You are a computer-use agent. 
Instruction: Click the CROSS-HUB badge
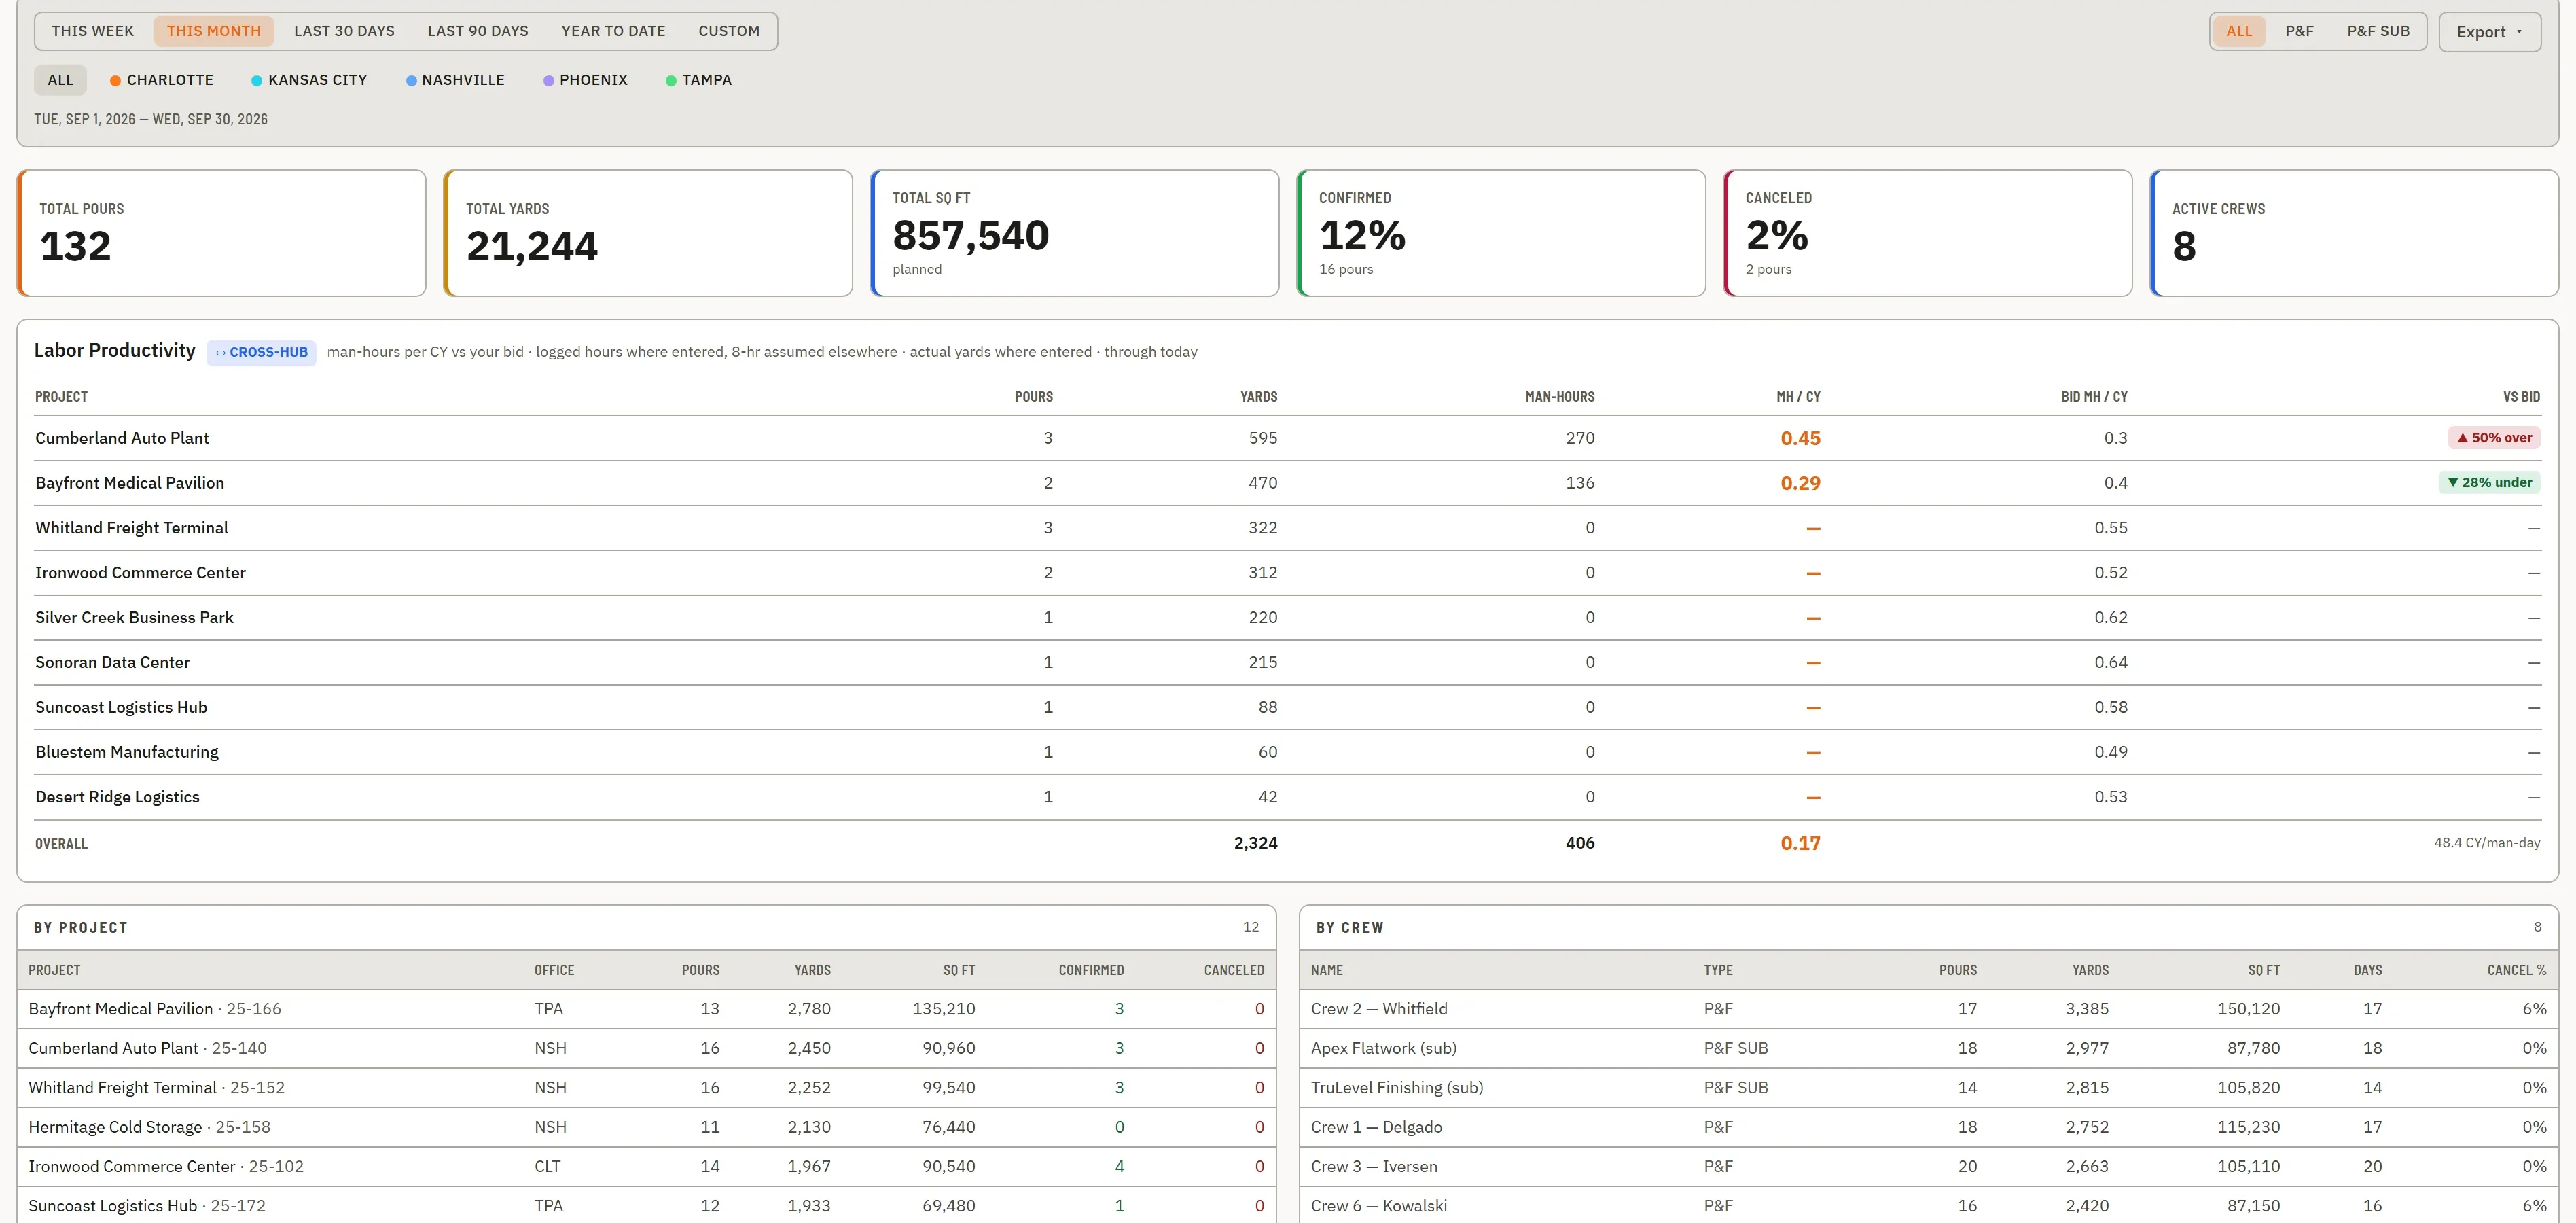[x=261, y=352]
